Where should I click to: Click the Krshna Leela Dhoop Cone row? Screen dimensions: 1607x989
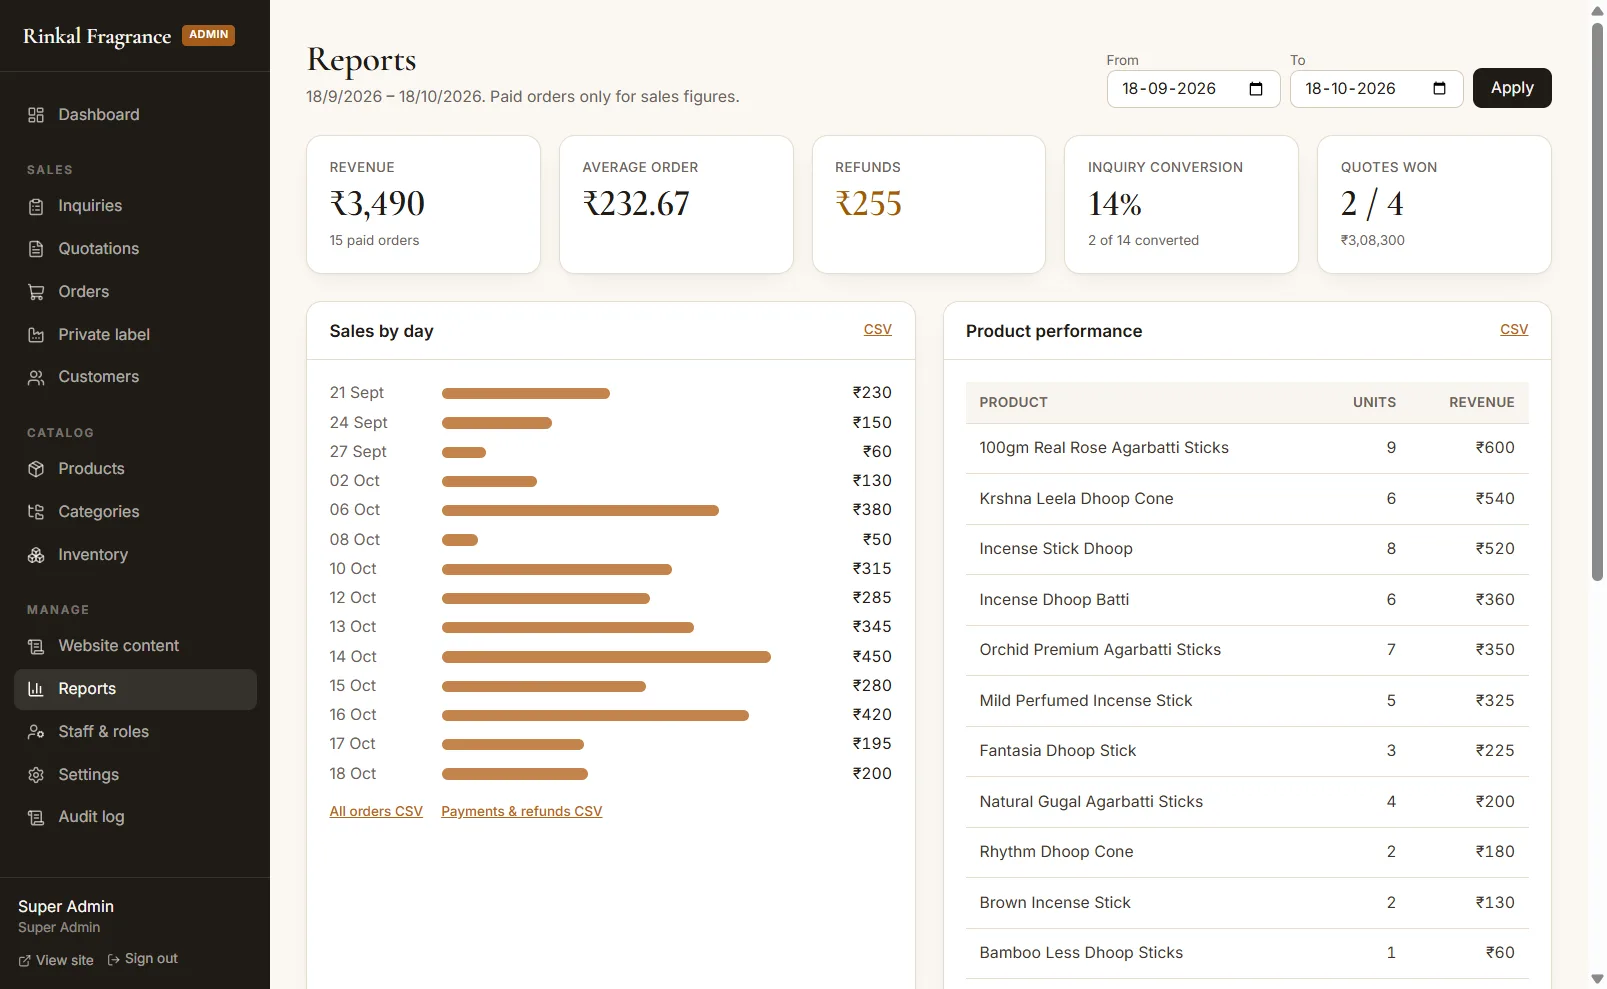[x=1246, y=499]
